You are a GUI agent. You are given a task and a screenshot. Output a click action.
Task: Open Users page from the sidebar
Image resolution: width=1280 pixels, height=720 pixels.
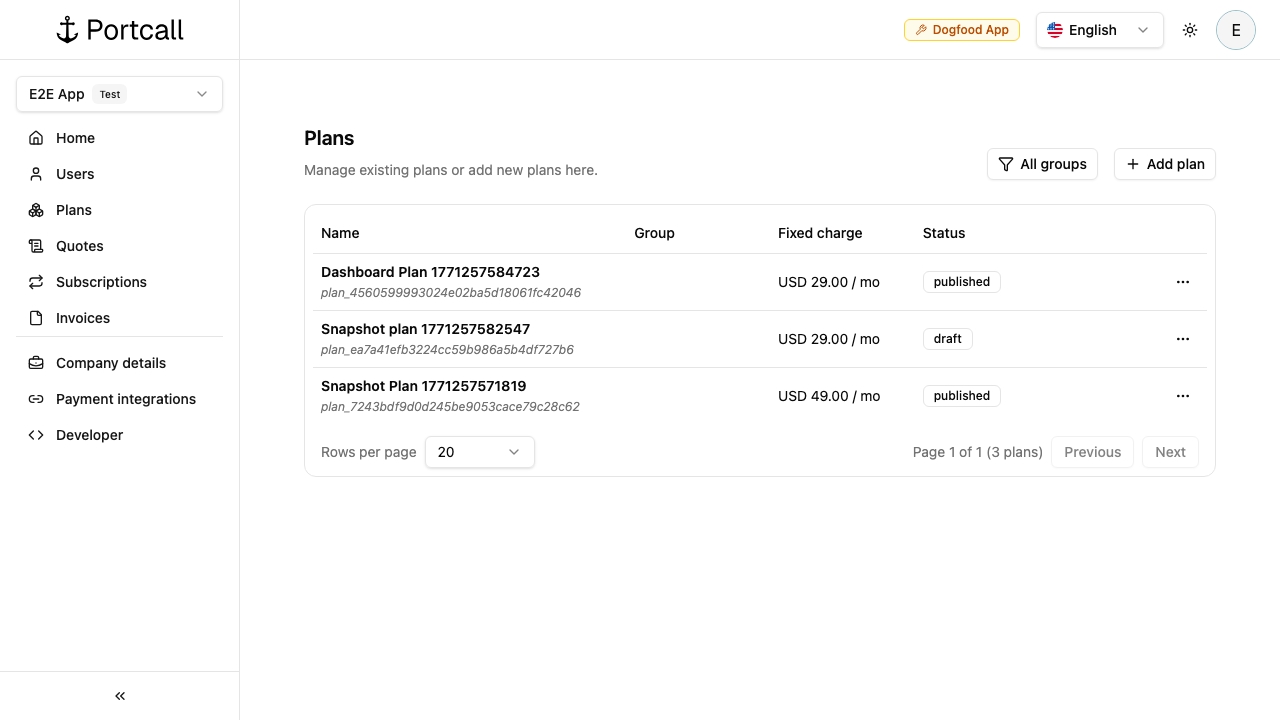click(75, 174)
